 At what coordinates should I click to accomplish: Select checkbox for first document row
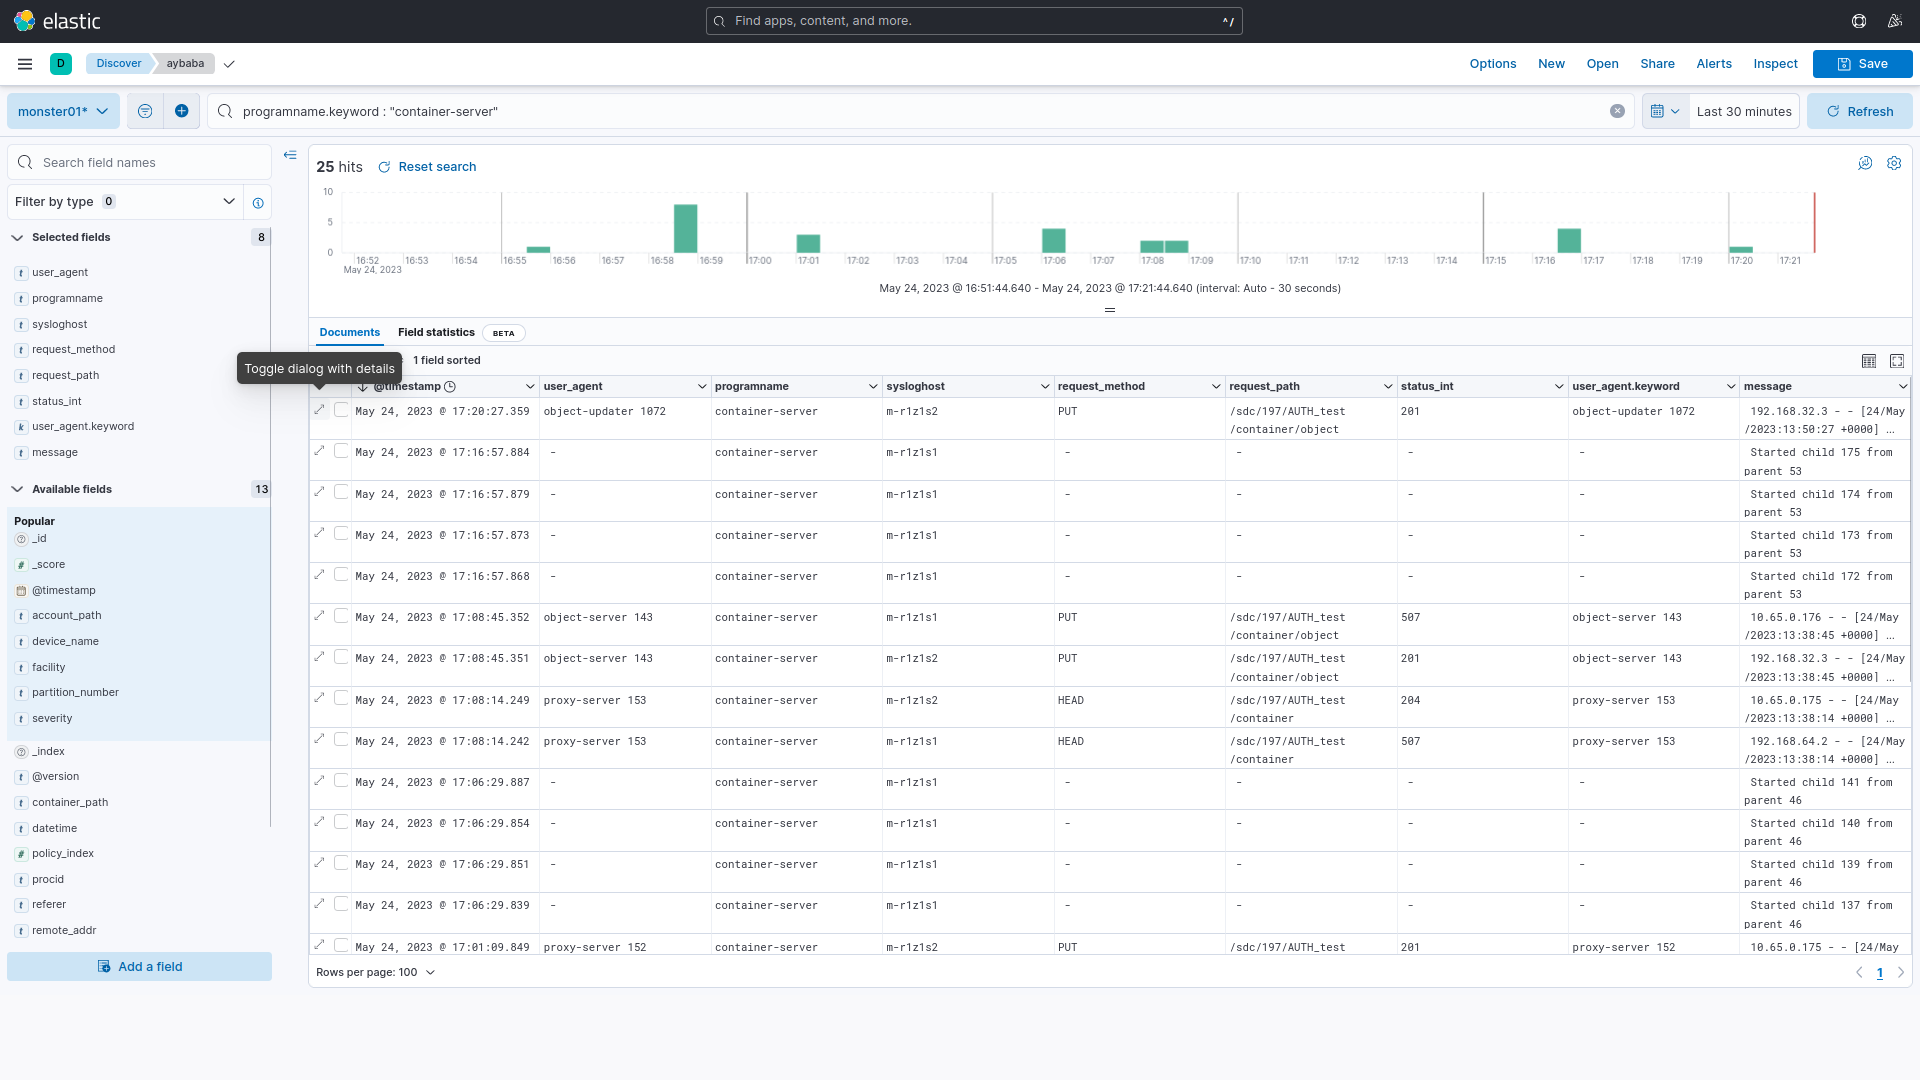tap(342, 410)
